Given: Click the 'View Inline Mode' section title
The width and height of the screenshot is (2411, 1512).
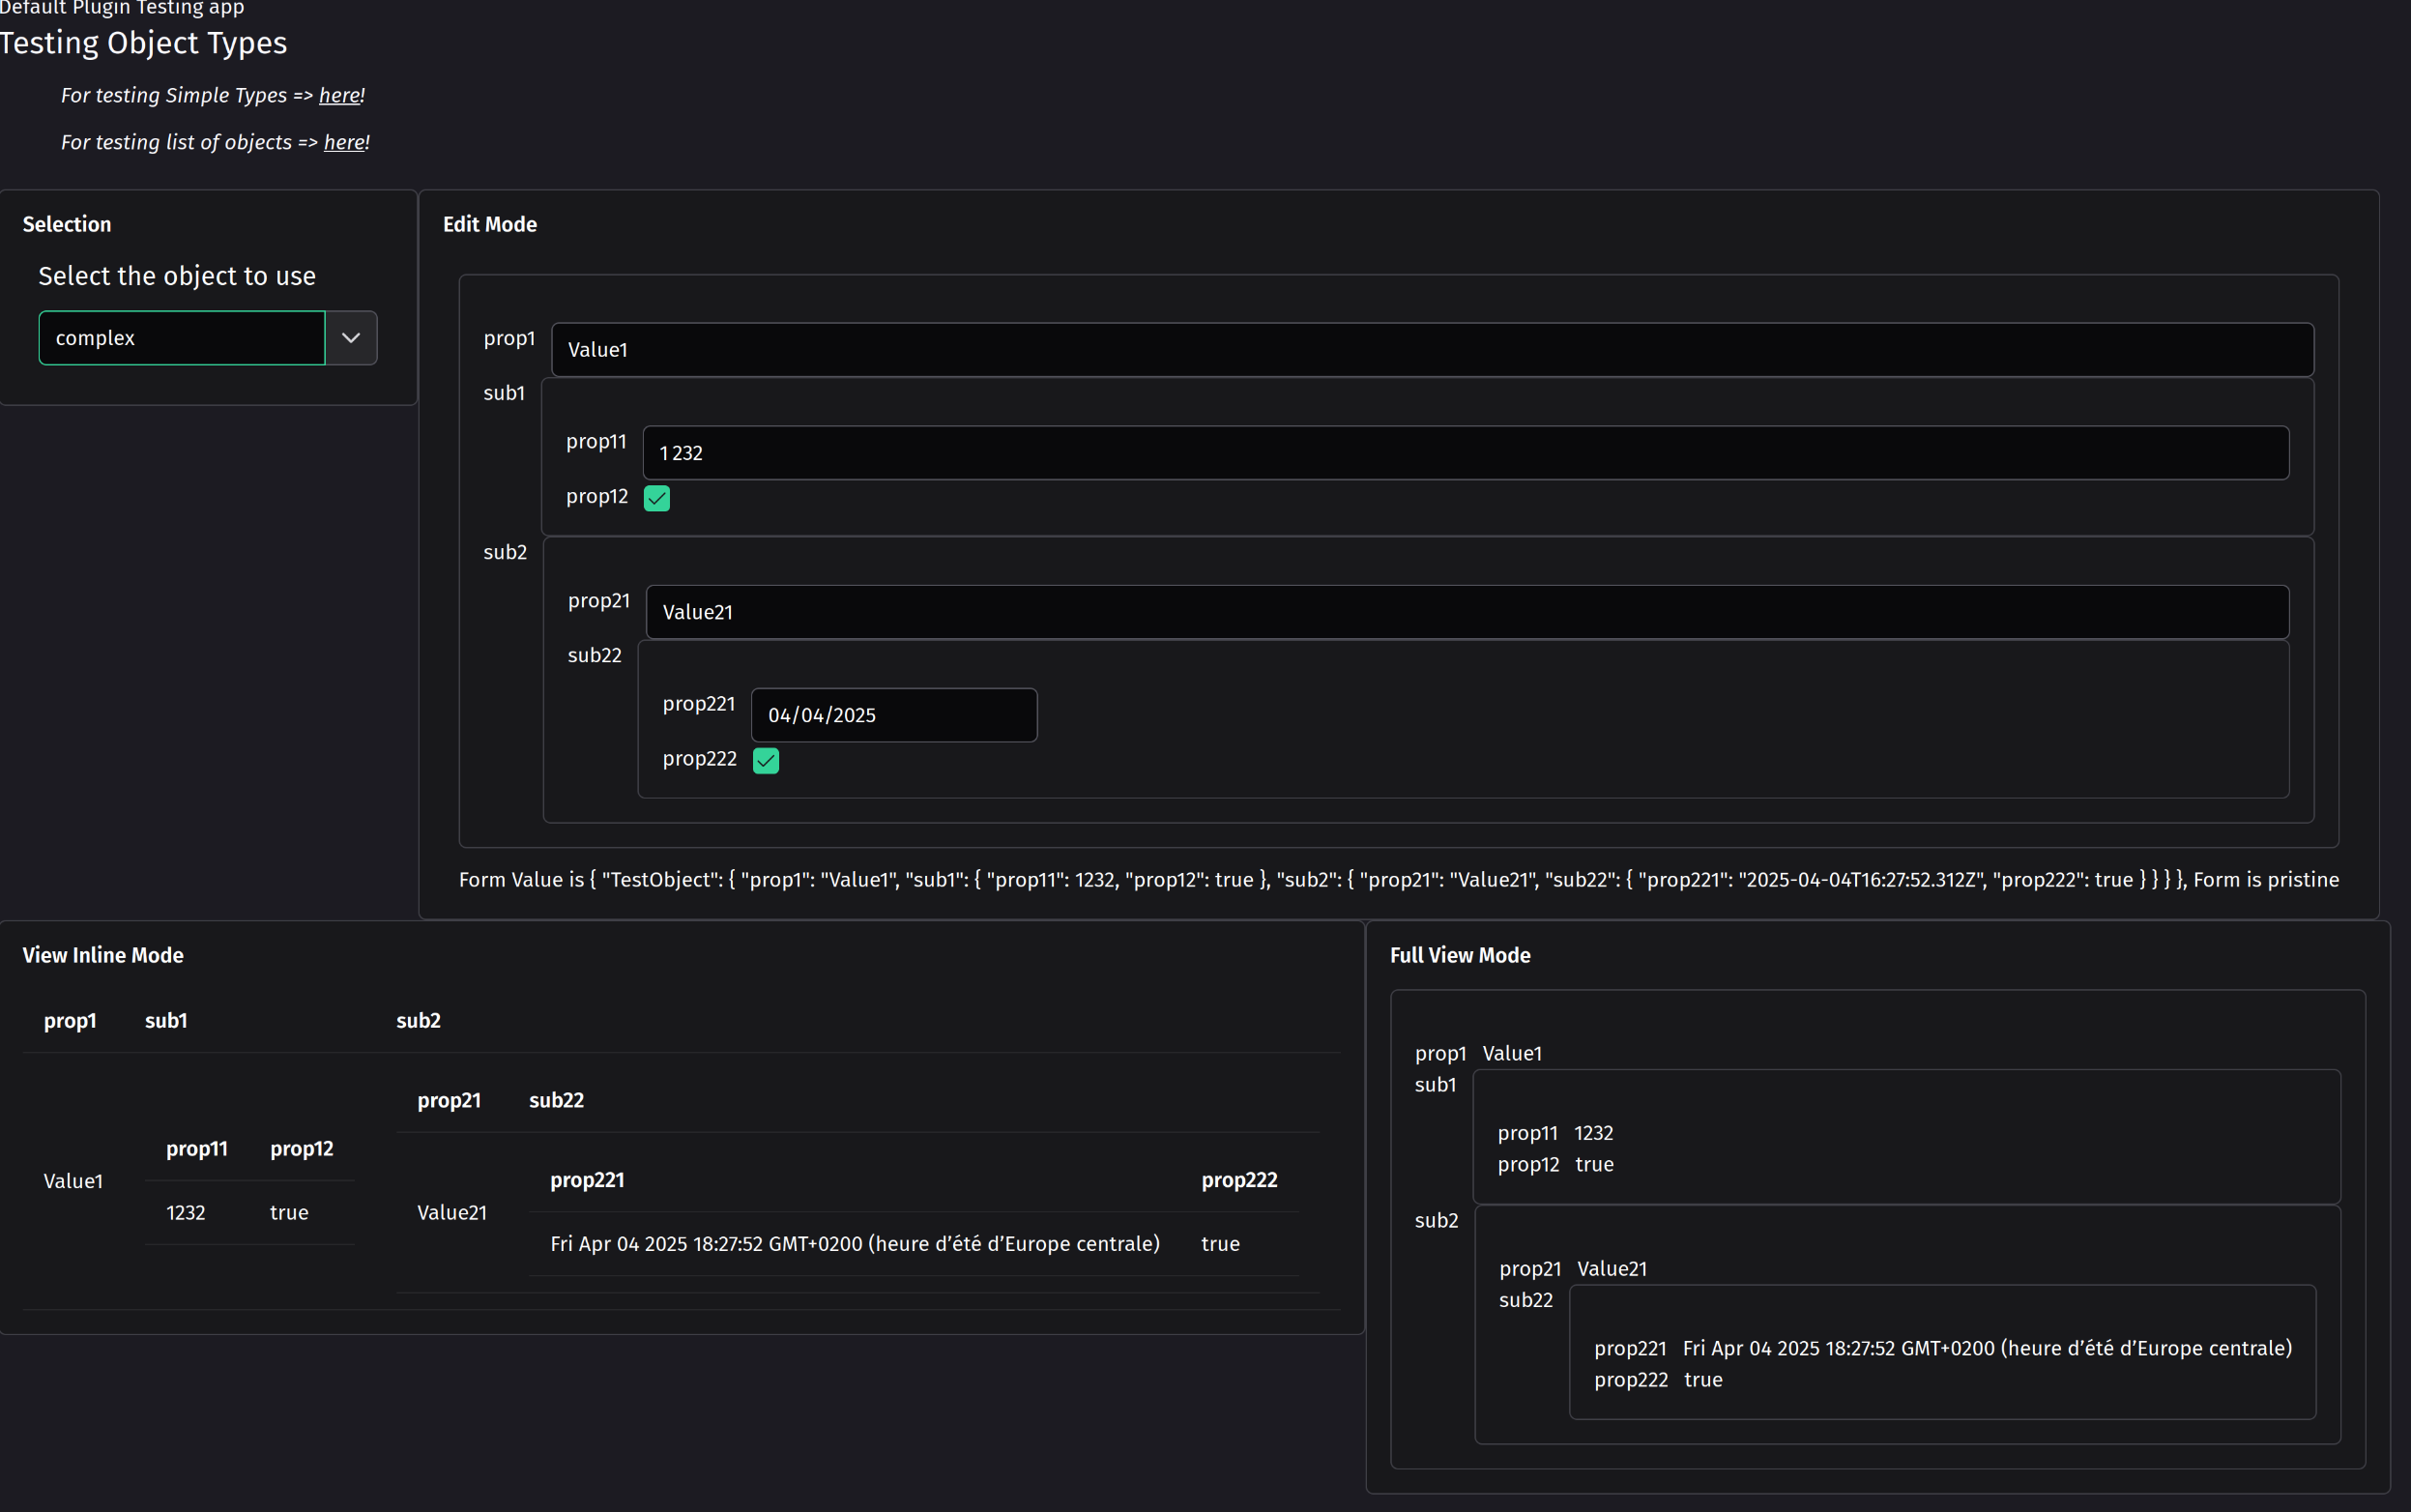Looking at the screenshot, I should [x=103, y=955].
